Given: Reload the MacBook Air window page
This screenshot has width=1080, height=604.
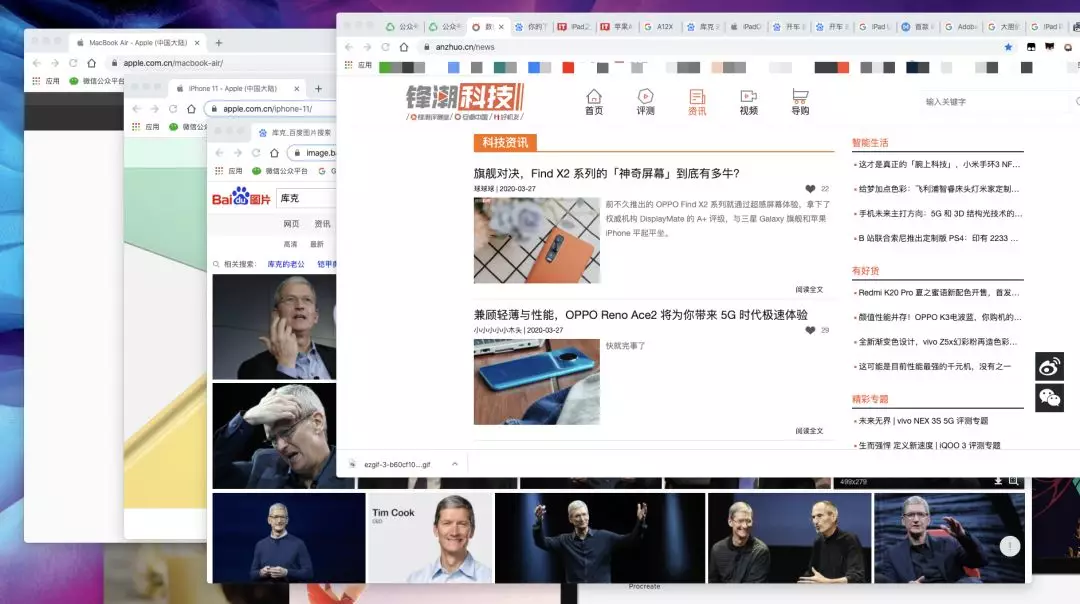Looking at the screenshot, I should coord(73,63).
